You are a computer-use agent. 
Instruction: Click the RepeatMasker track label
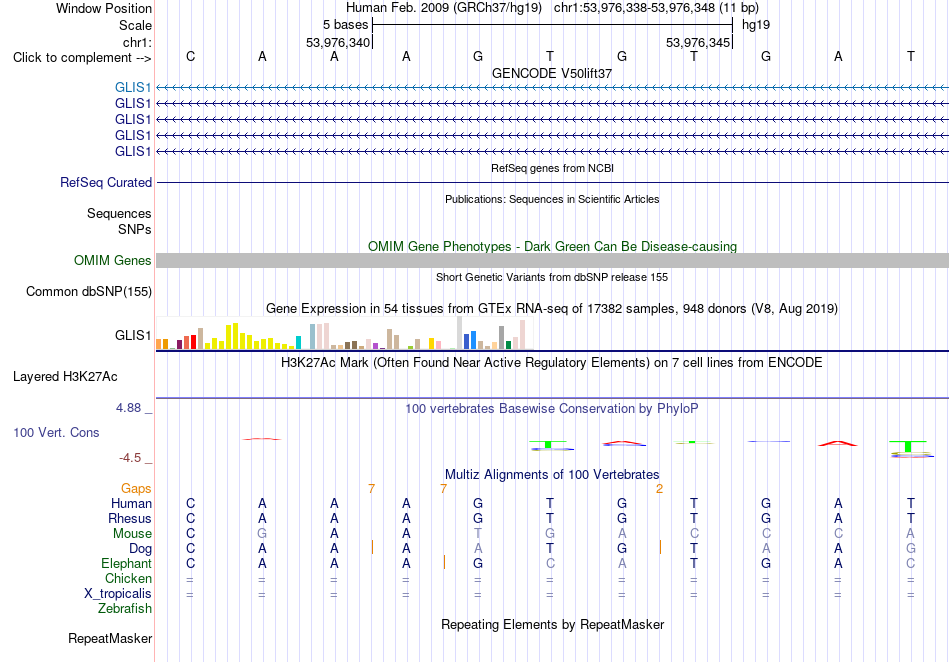[x=110, y=639]
